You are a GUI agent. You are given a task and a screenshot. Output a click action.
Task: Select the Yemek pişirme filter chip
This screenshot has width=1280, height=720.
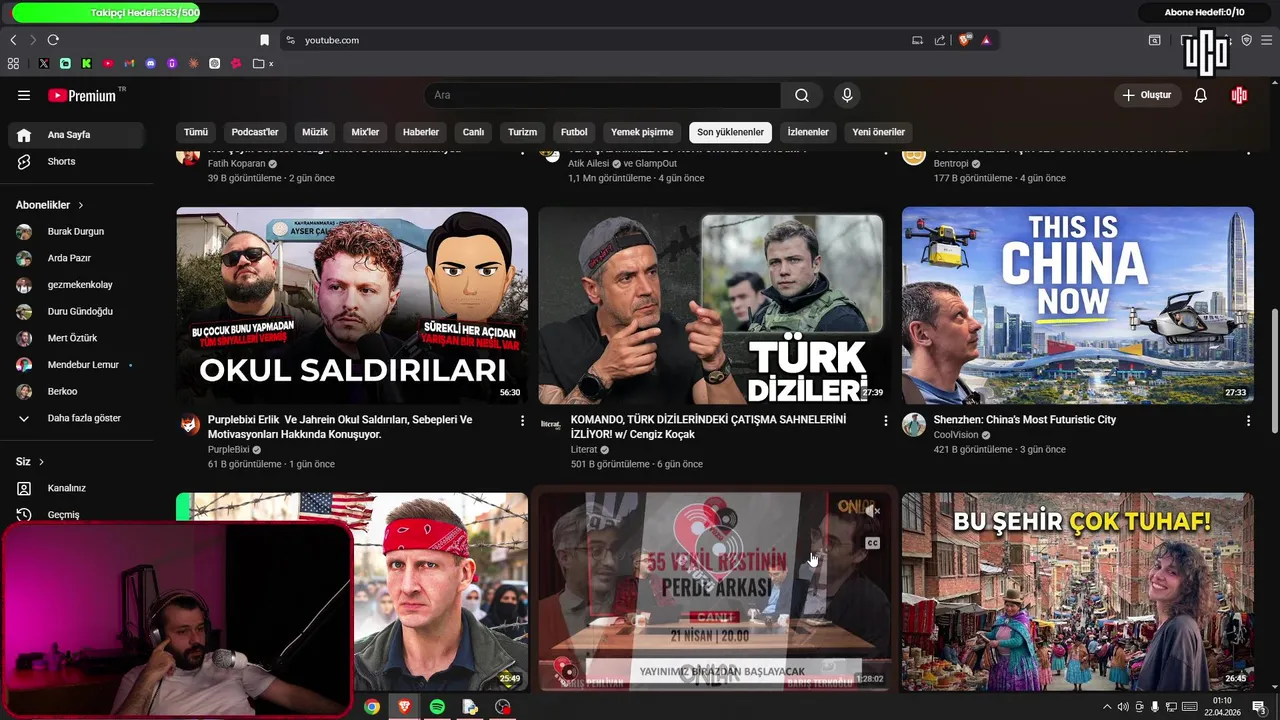(x=642, y=132)
